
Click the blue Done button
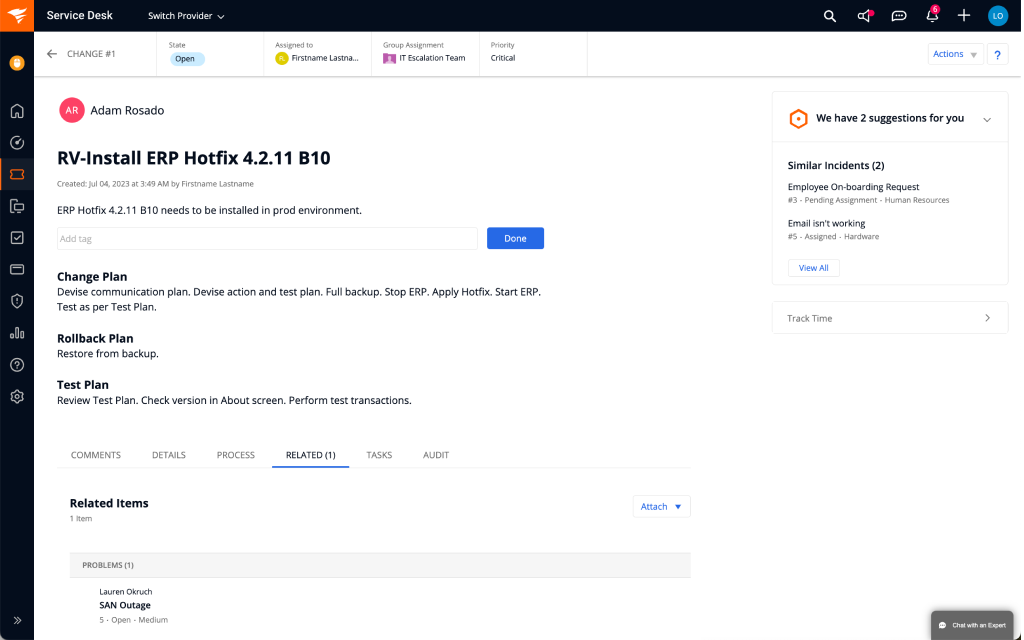(515, 238)
